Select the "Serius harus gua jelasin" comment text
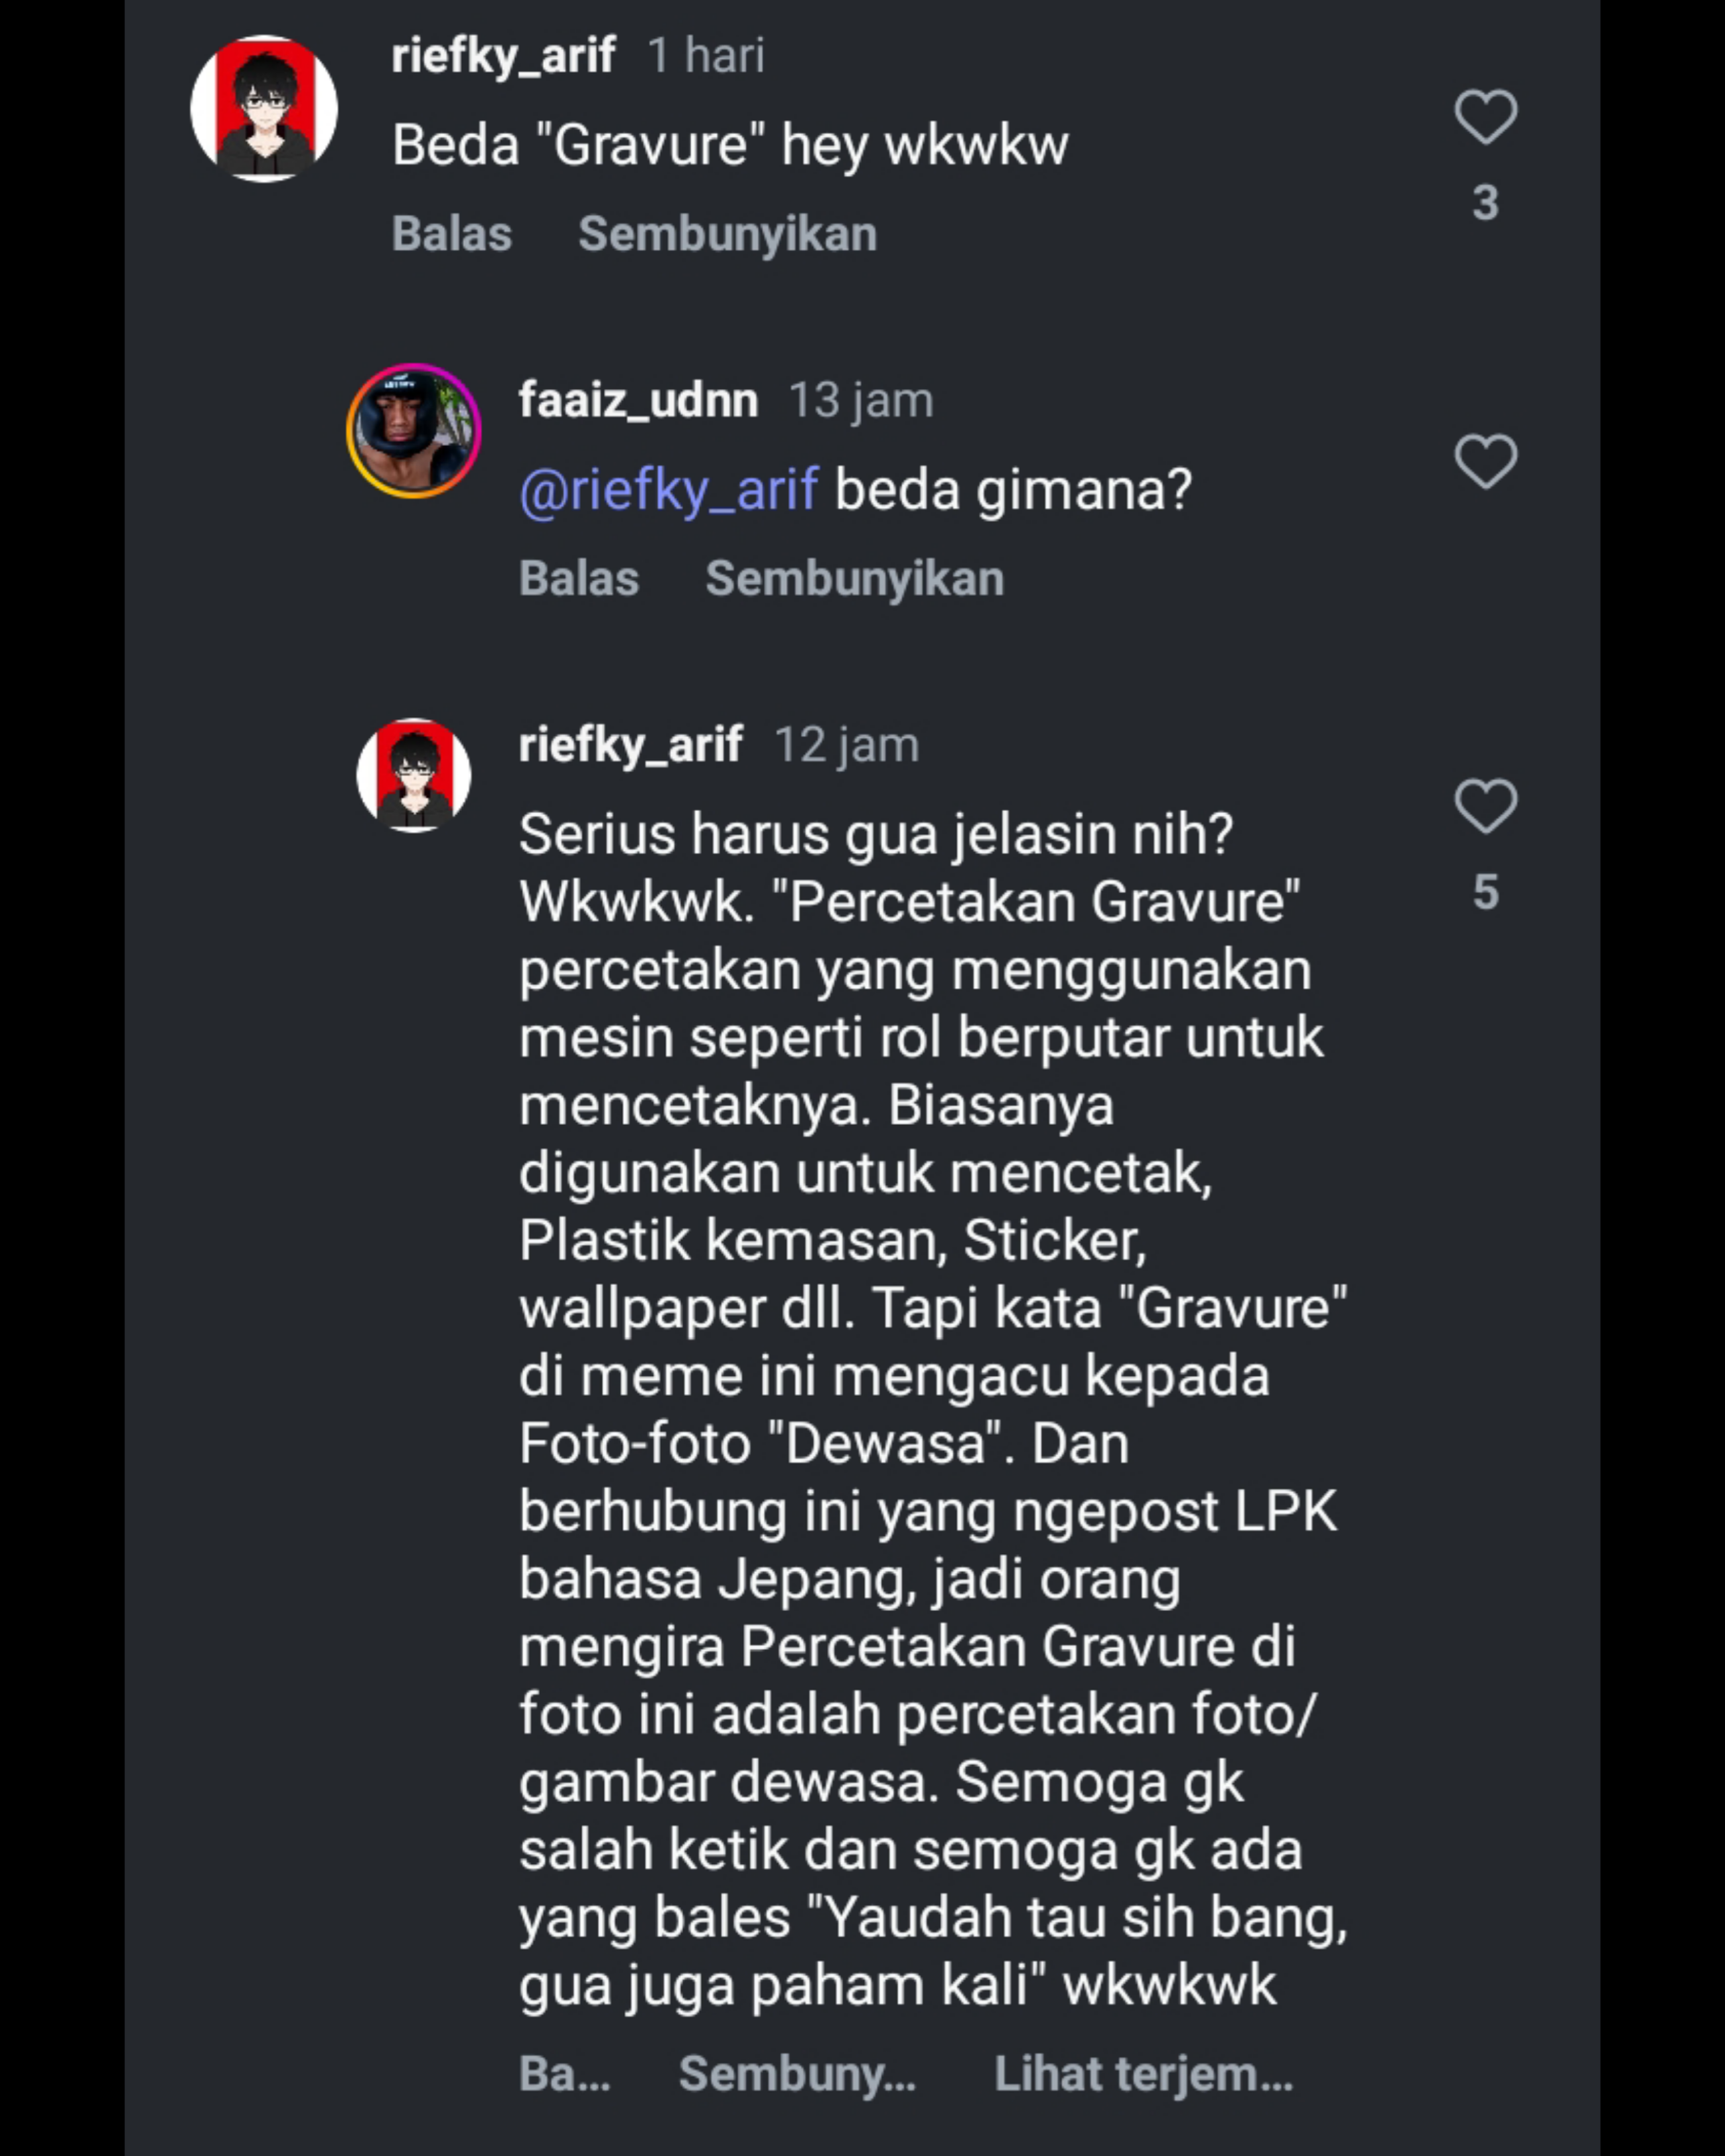 [933, 1411]
